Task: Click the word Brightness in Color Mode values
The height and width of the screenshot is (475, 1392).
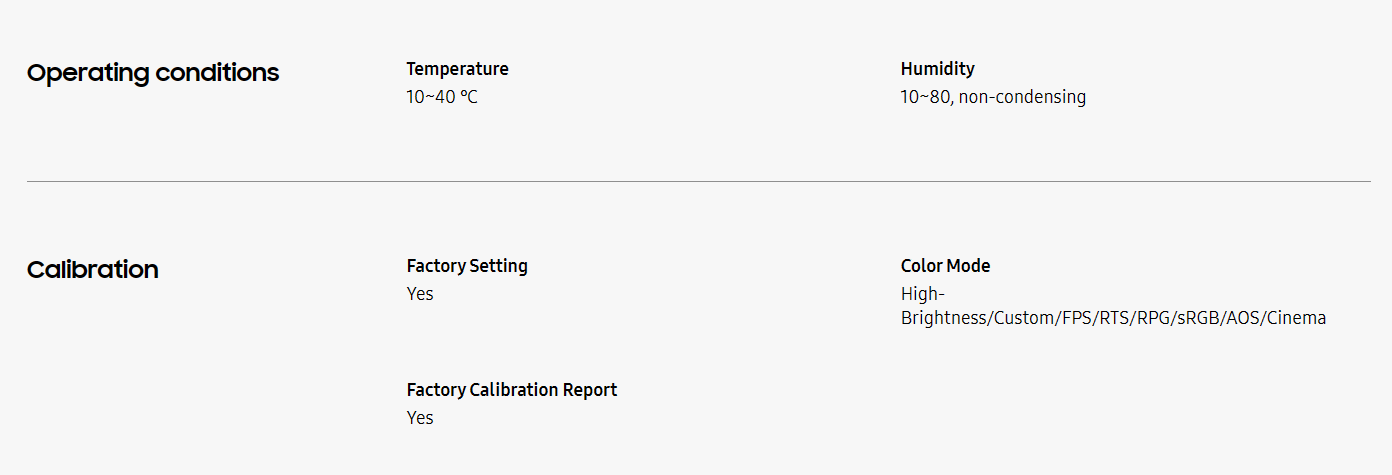Action: click(944, 318)
